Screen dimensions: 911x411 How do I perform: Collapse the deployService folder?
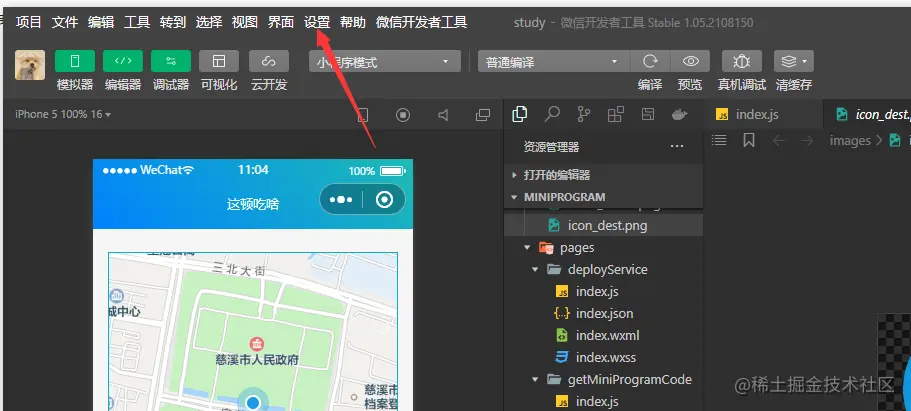coord(604,270)
